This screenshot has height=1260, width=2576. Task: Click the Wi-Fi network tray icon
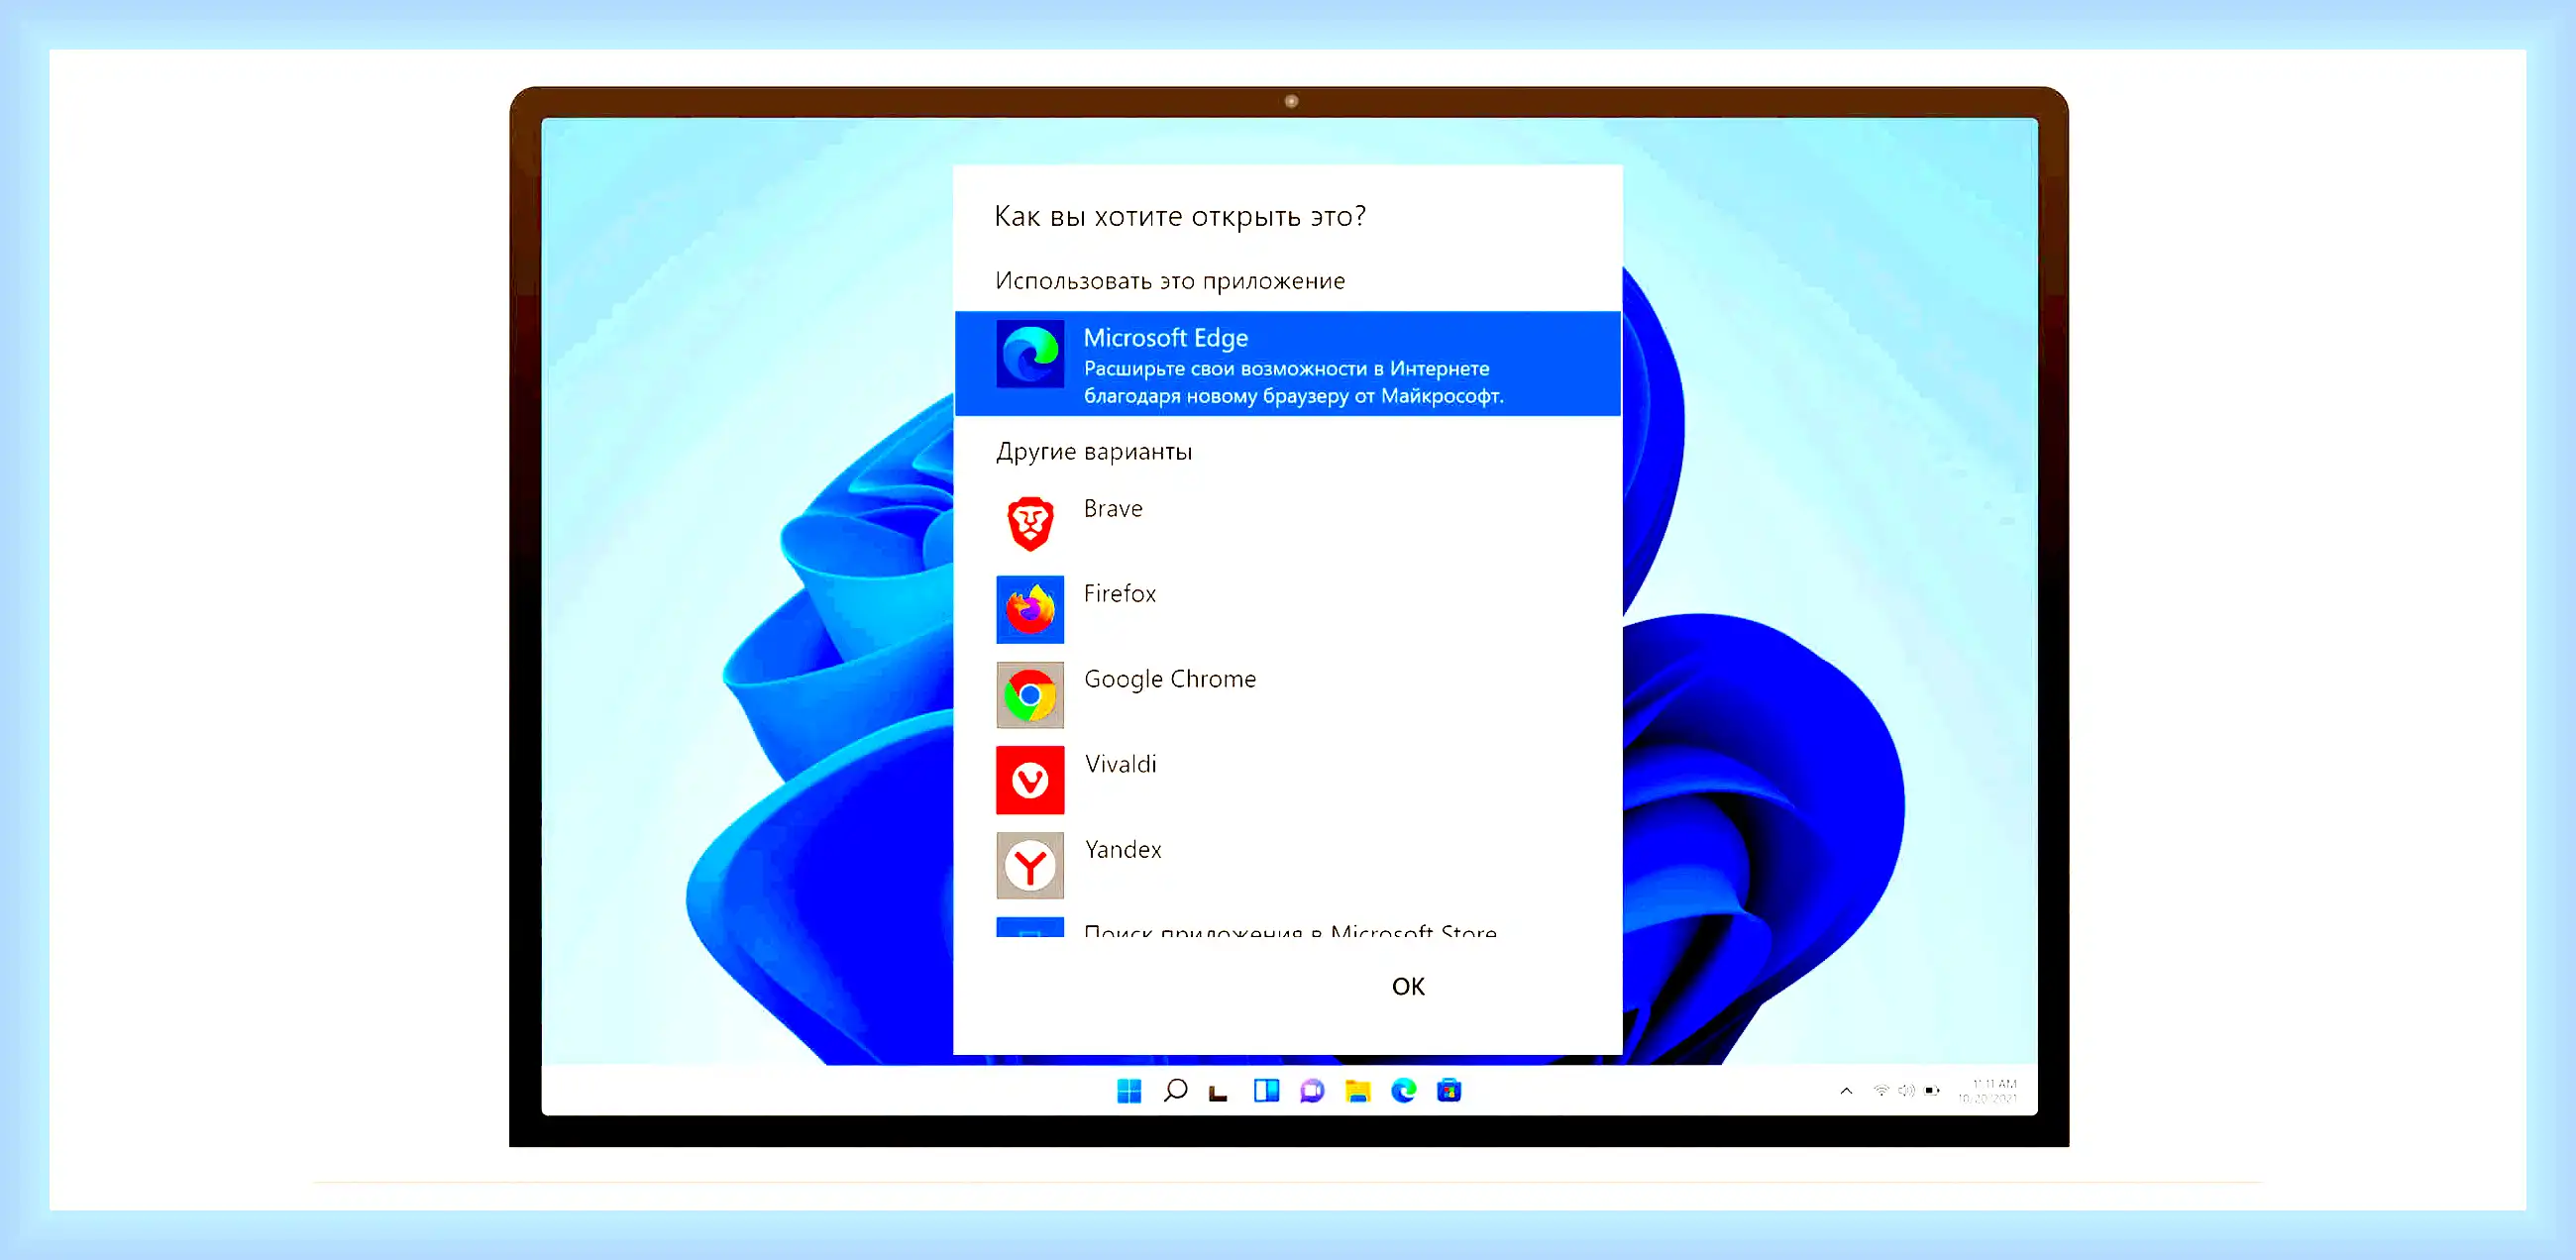(1881, 1090)
